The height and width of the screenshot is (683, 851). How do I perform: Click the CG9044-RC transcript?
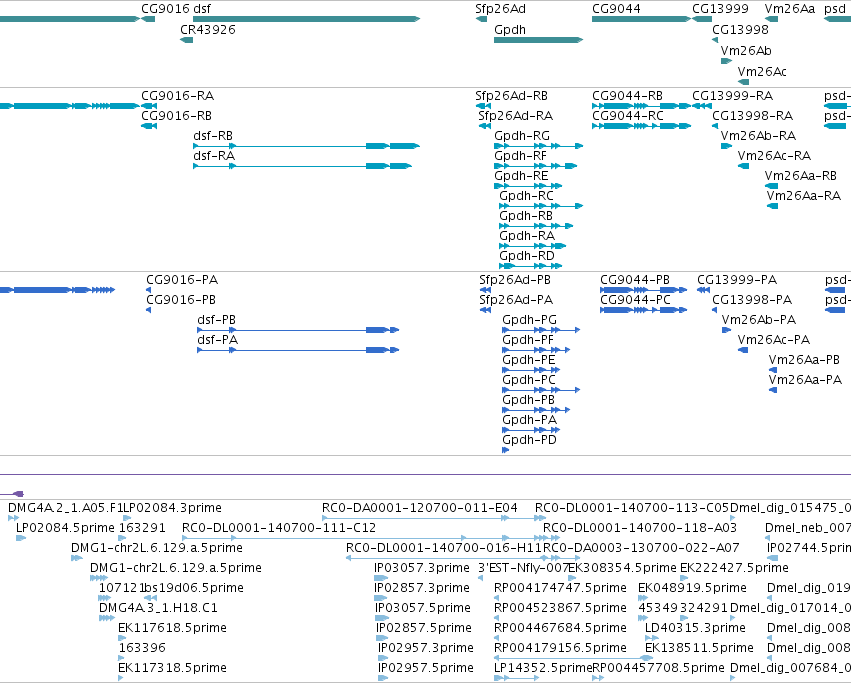point(642,126)
